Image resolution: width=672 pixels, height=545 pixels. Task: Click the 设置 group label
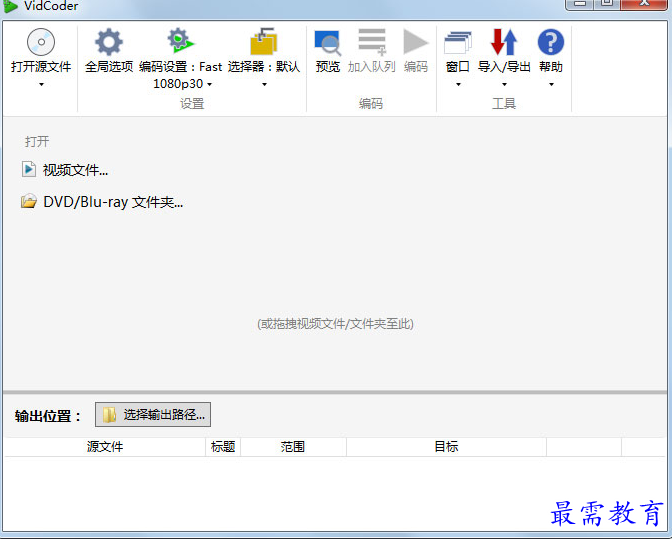point(192,104)
